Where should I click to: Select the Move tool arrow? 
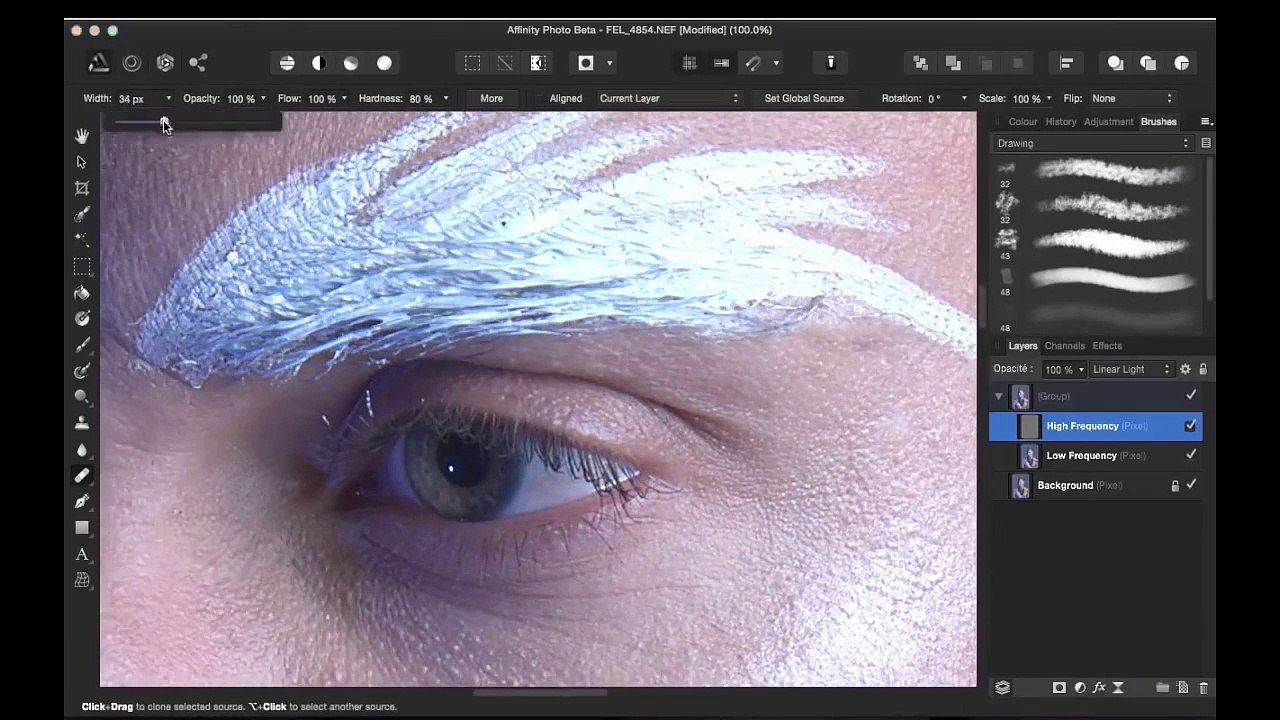pyautogui.click(x=82, y=162)
